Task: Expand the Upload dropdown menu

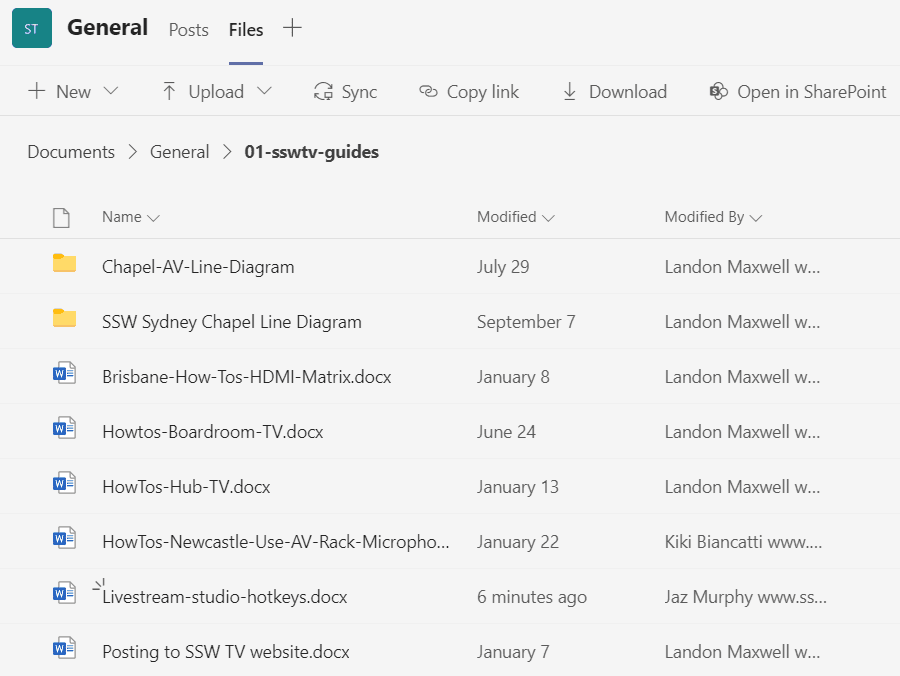Action: 264,92
